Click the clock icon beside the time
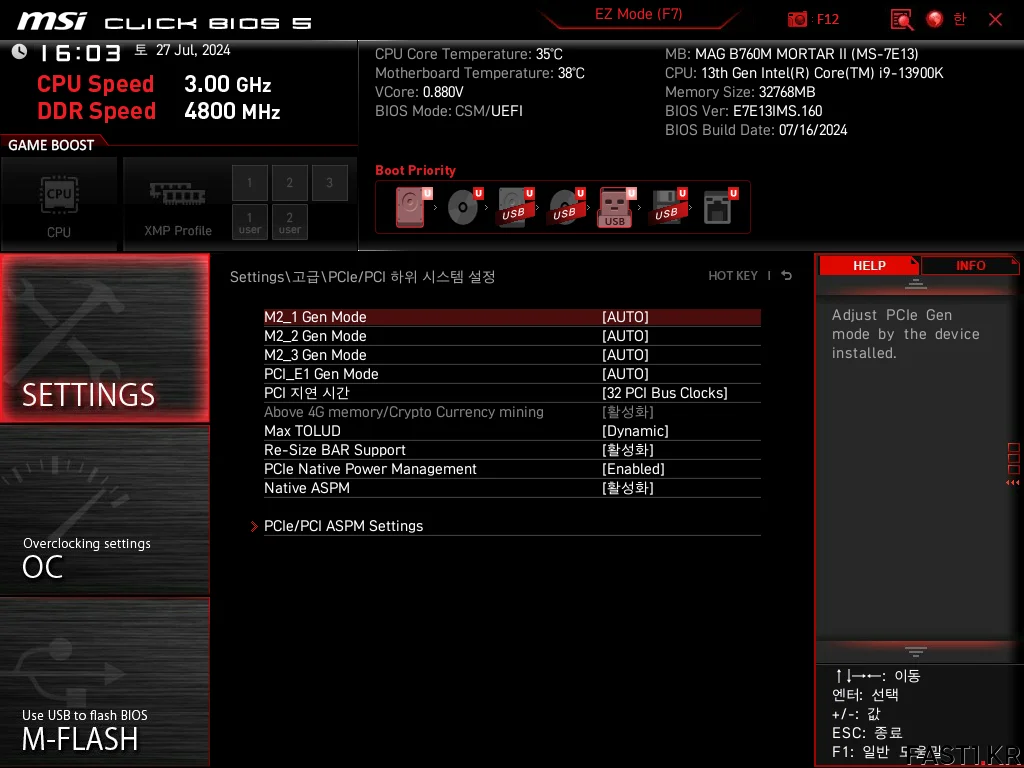 pos(19,51)
